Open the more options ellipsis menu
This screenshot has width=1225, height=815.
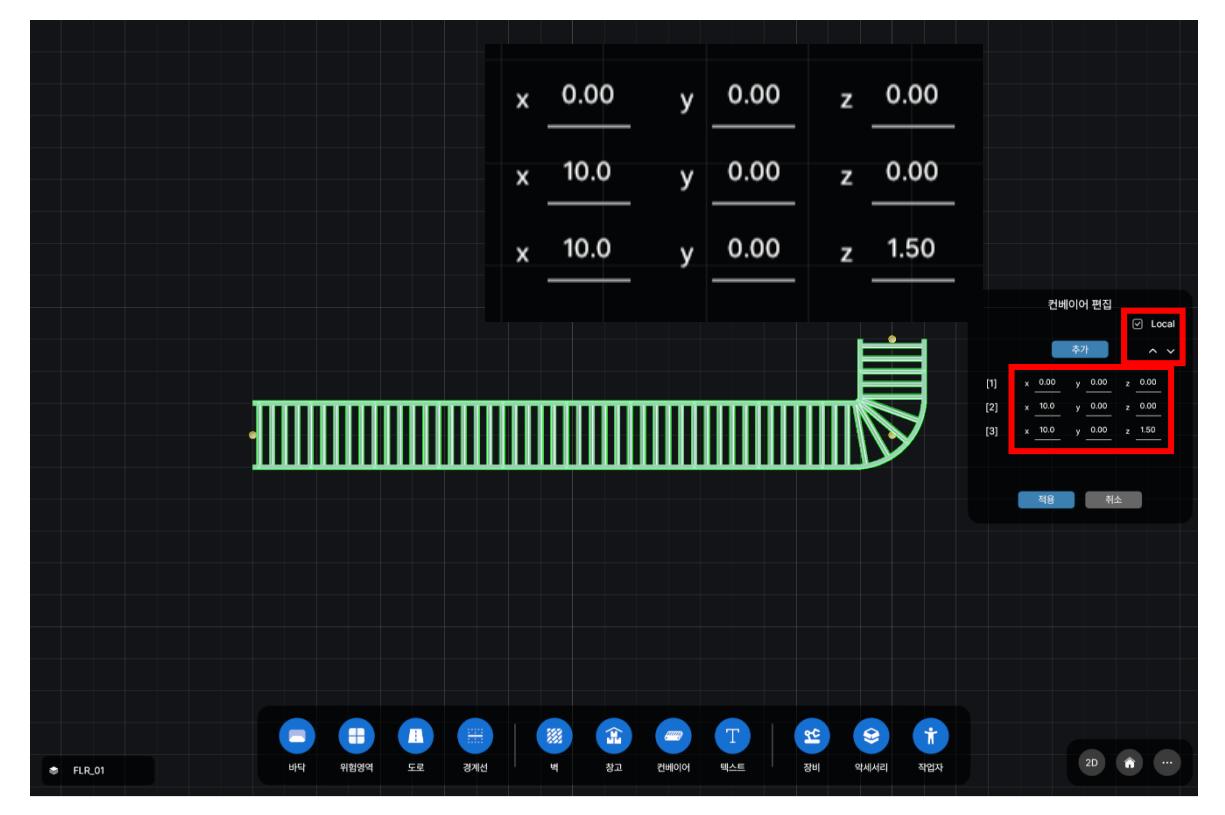1167,762
